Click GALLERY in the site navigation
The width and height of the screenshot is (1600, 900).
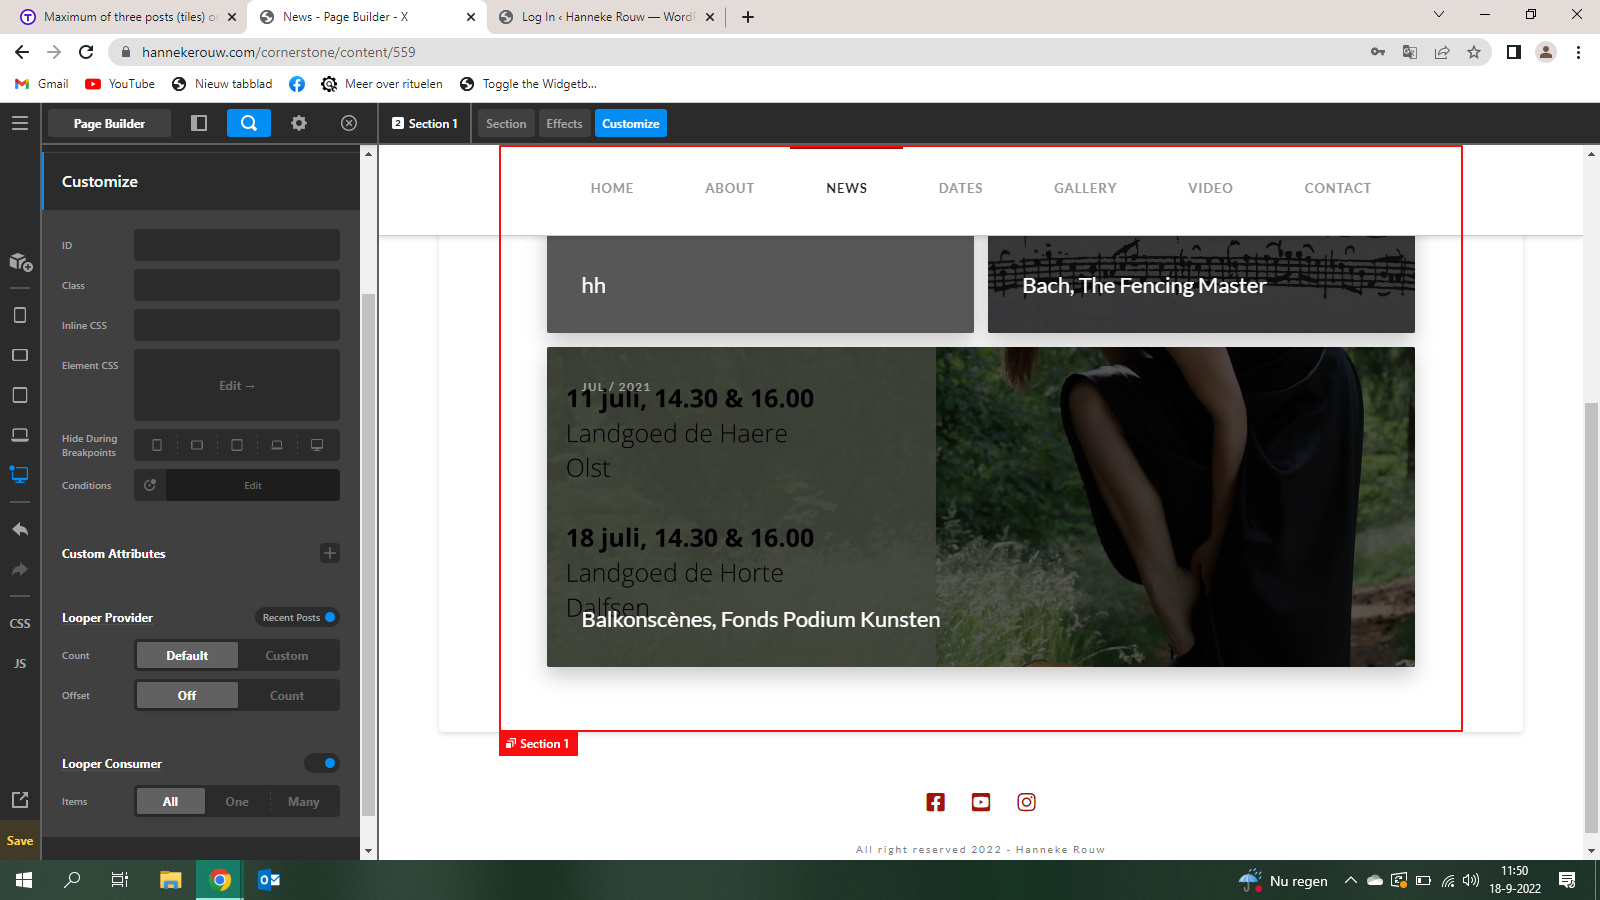[x=1085, y=188]
